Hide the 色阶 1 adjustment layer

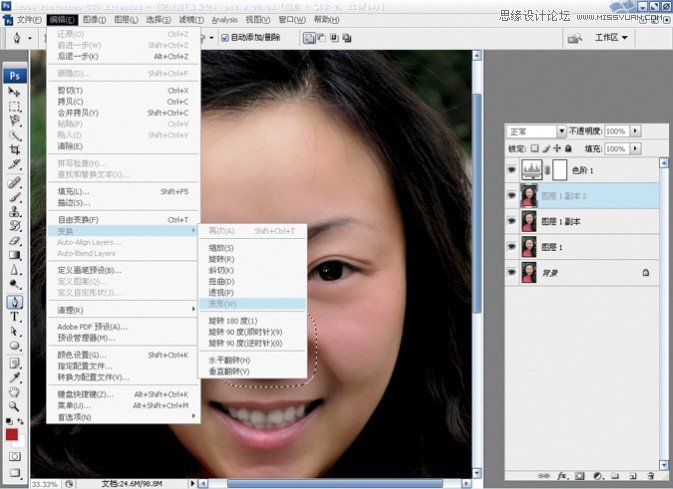(x=512, y=170)
